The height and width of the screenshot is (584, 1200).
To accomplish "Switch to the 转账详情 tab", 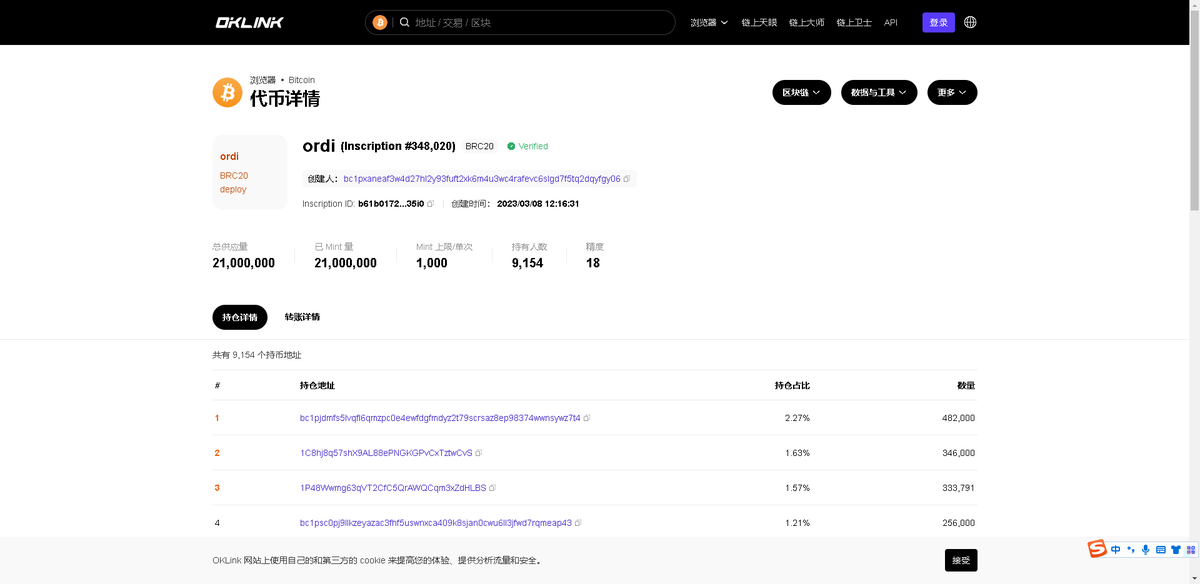I will click(x=302, y=317).
